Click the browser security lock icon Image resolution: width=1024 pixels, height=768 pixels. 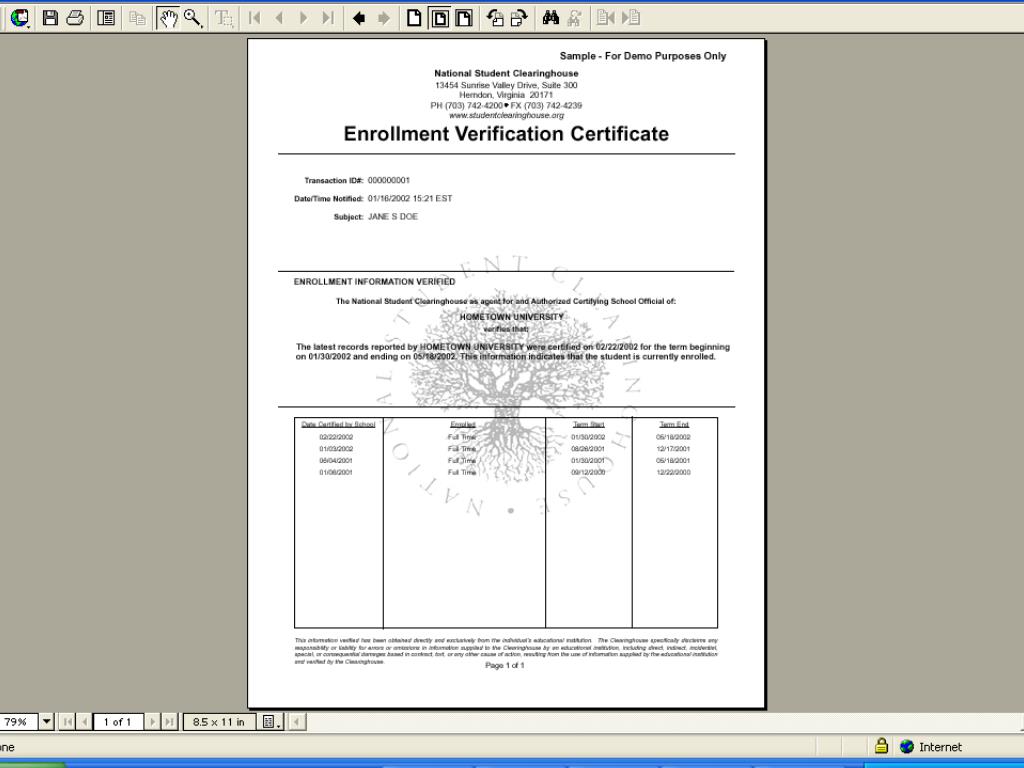tap(881, 746)
